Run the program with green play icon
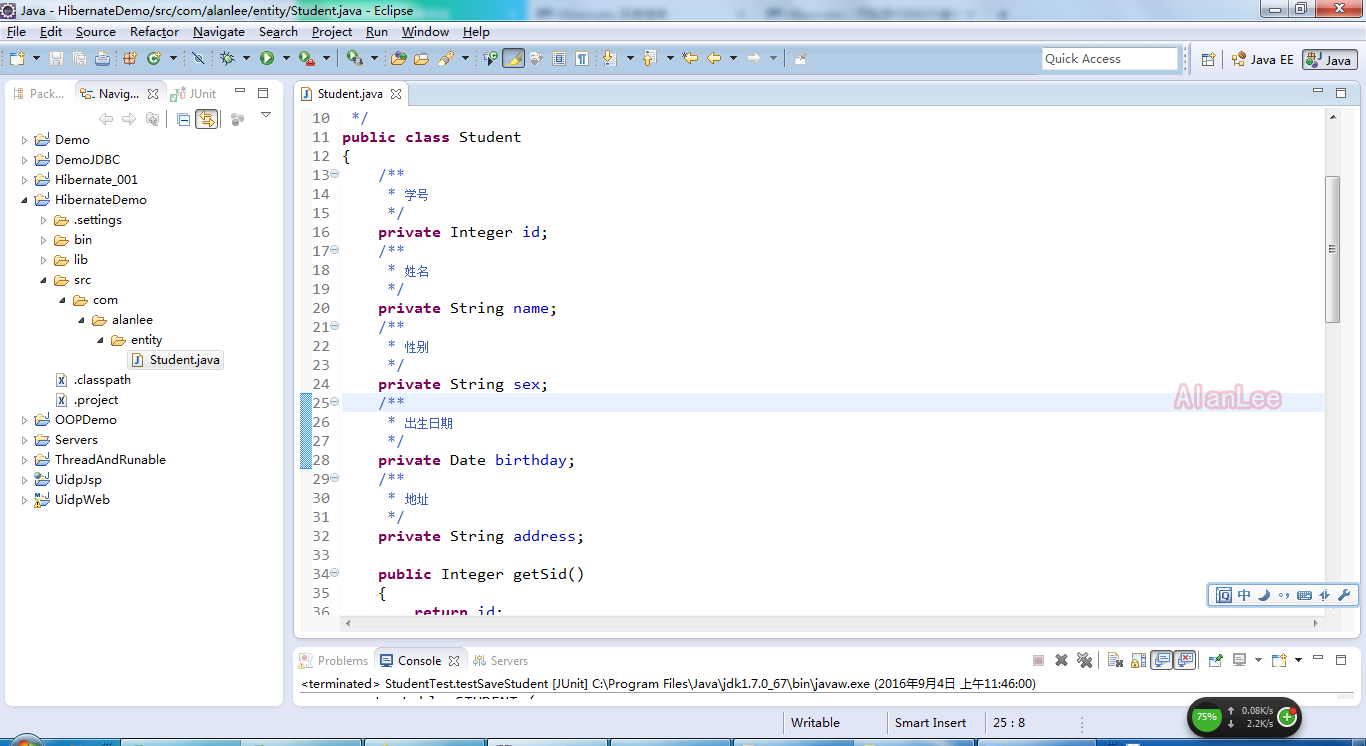The image size is (1366, 746). tap(267, 59)
